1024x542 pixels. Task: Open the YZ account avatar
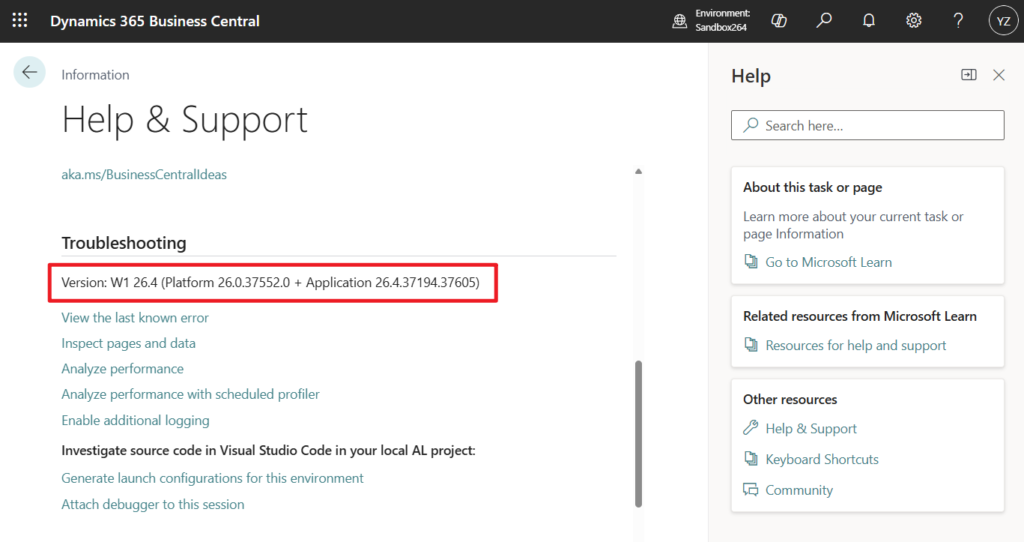(1002, 21)
